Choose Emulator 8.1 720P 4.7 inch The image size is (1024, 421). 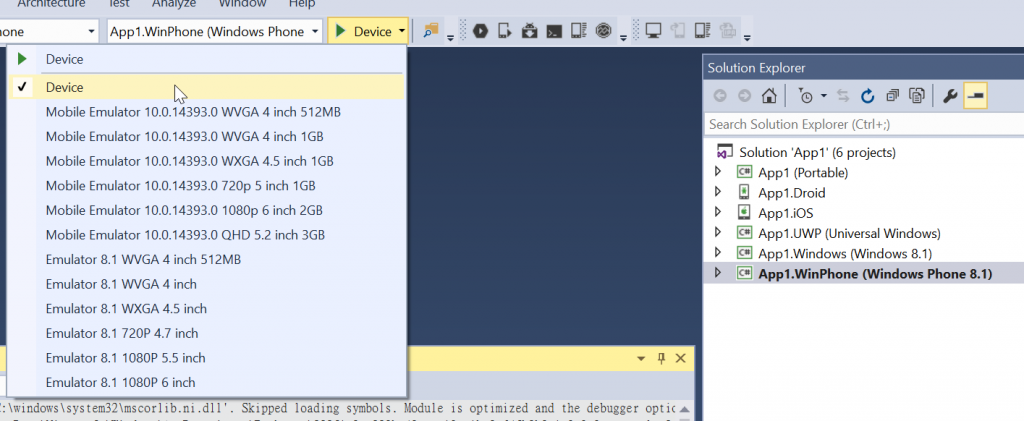pos(206,334)
